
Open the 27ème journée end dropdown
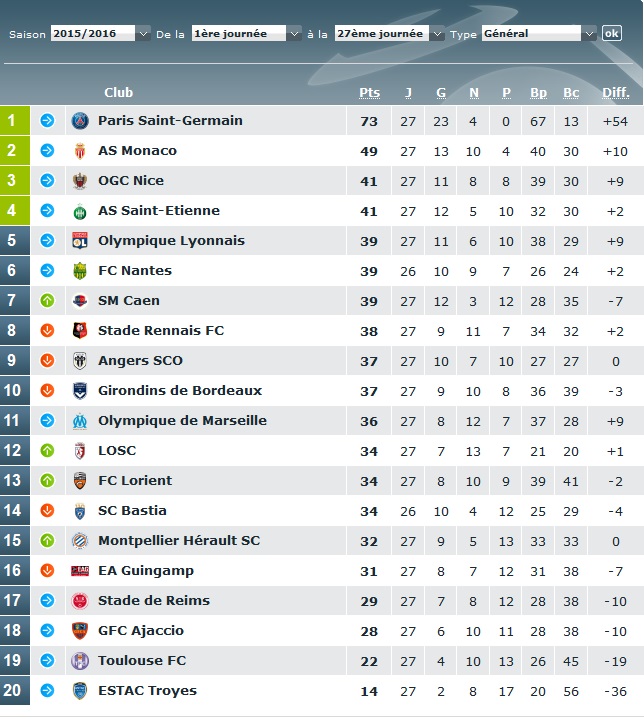tap(389, 33)
